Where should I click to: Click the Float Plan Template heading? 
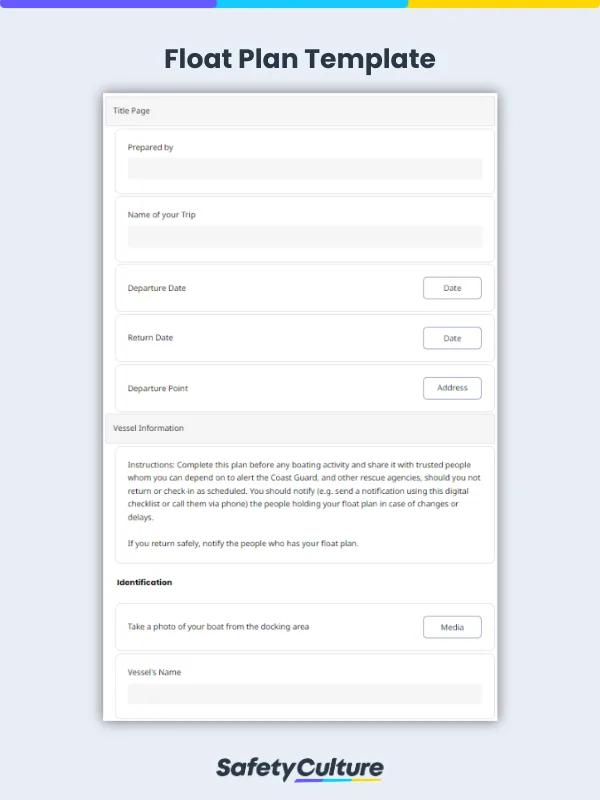[300, 59]
